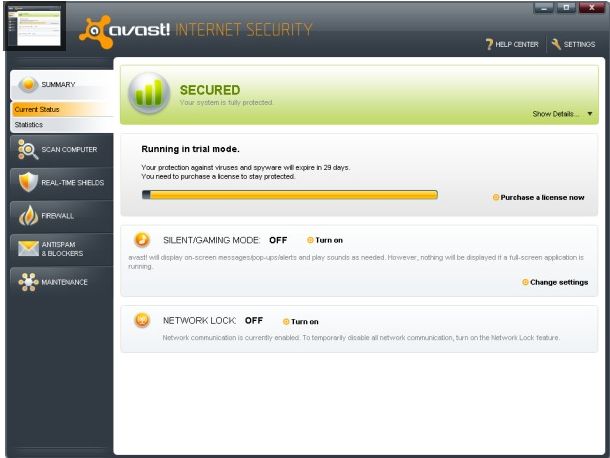Open the Firewall flame icon

[27, 215]
